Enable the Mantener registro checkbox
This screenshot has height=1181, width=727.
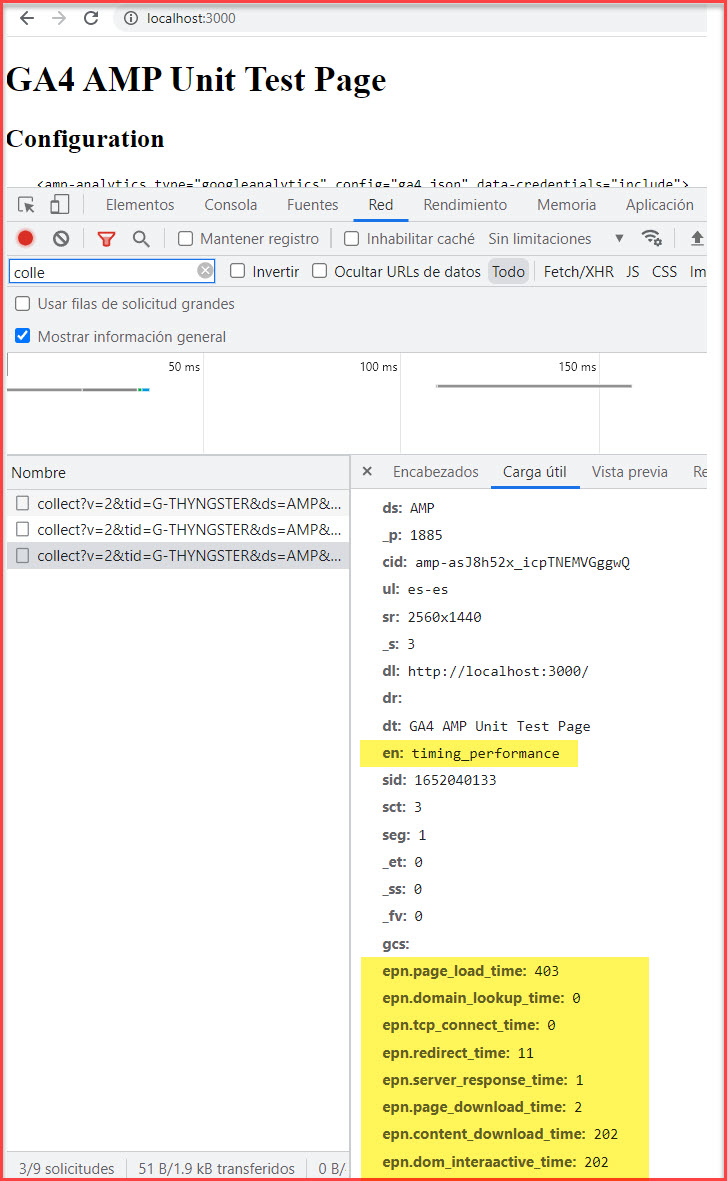coord(185,239)
